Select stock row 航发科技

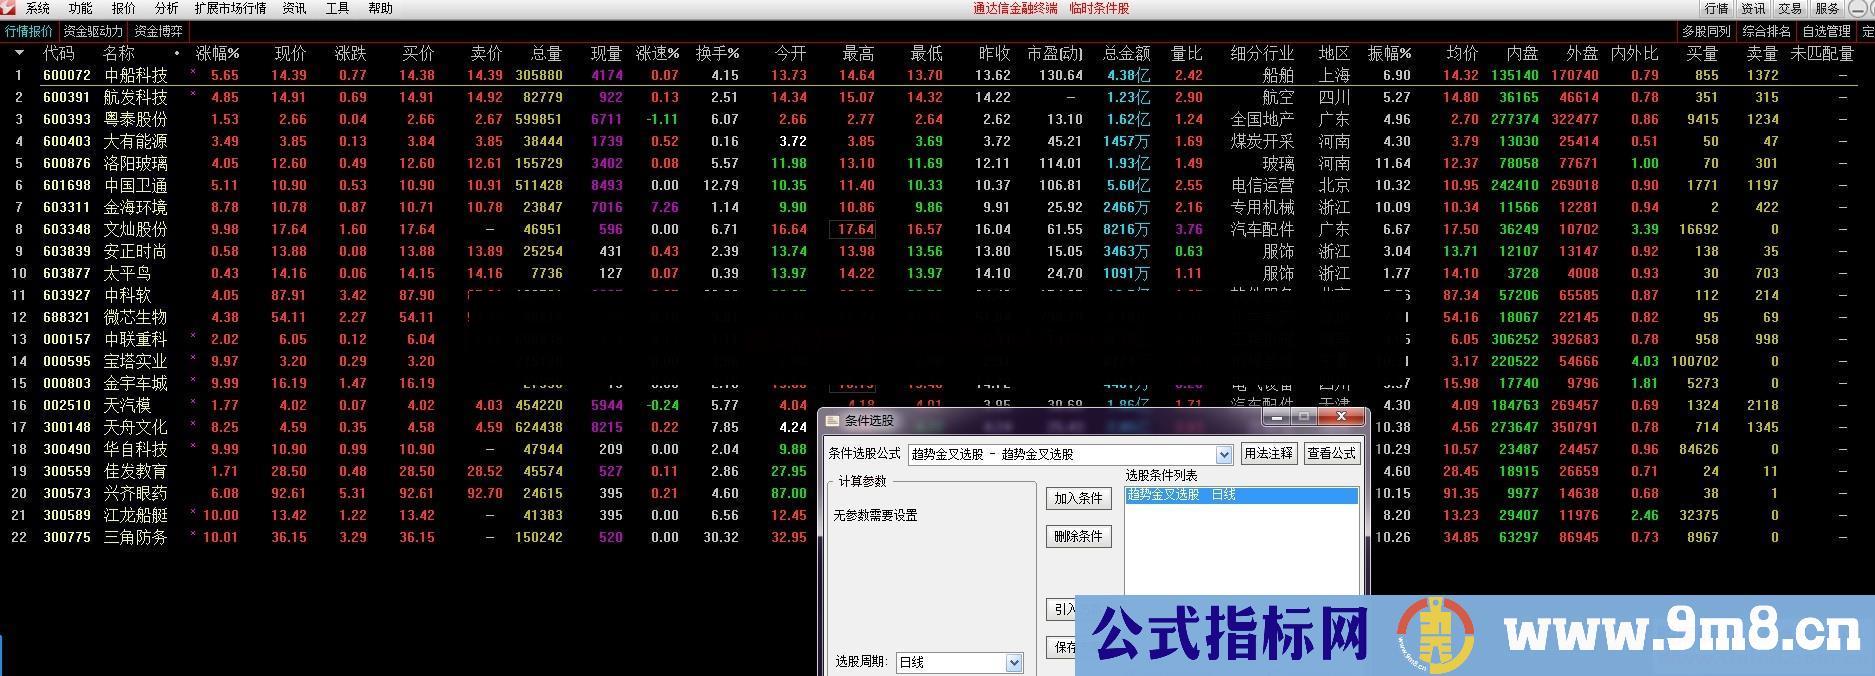pos(136,97)
